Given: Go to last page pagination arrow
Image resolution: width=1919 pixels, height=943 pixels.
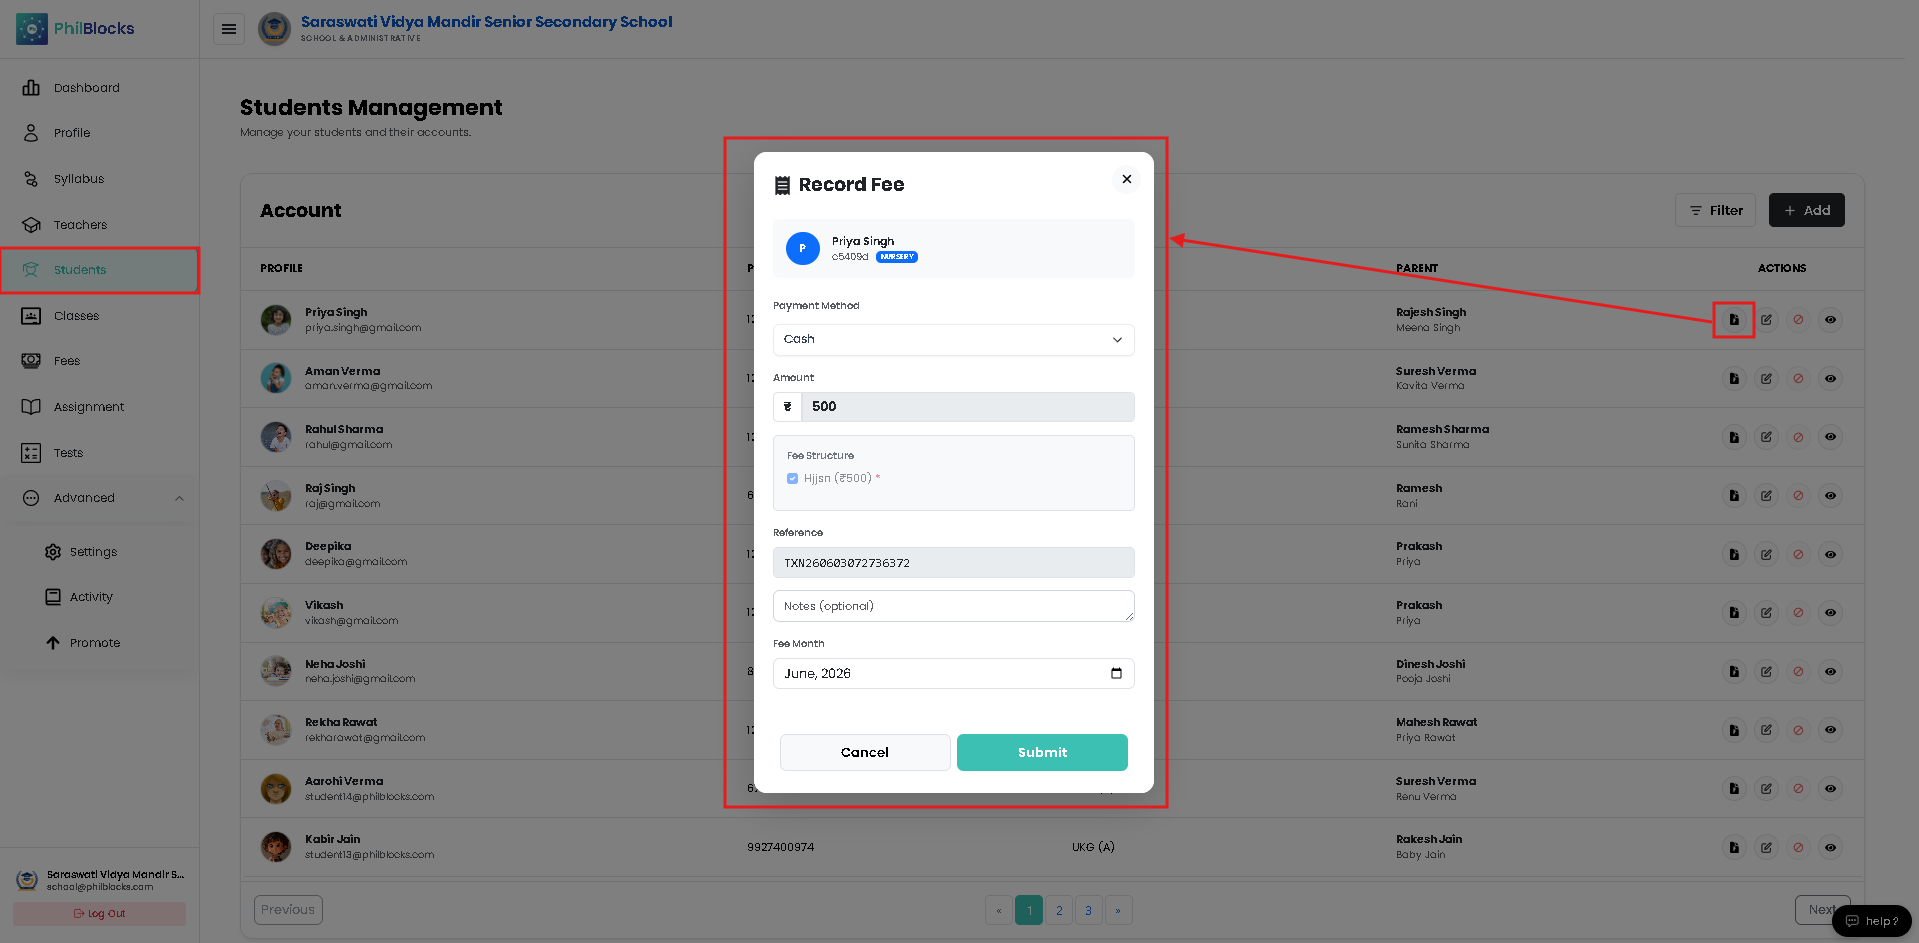Looking at the screenshot, I should [1118, 910].
